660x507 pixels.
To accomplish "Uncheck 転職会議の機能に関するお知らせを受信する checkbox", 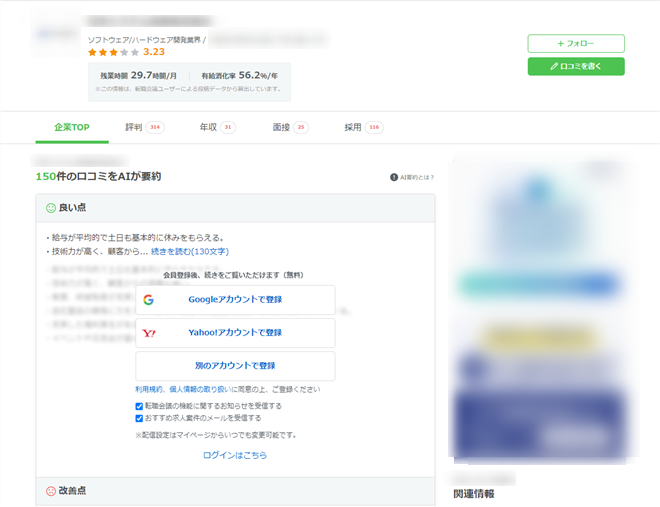I will pos(139,406).
